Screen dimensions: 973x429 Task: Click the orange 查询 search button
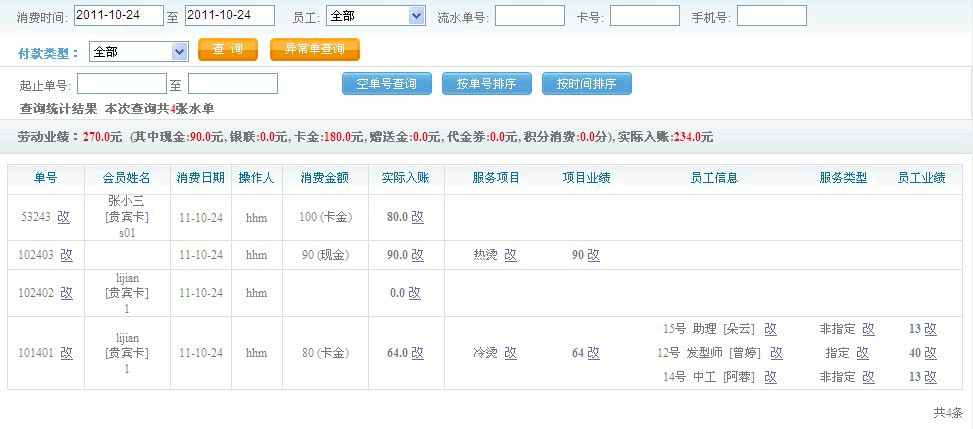click(x=228, y=50)
